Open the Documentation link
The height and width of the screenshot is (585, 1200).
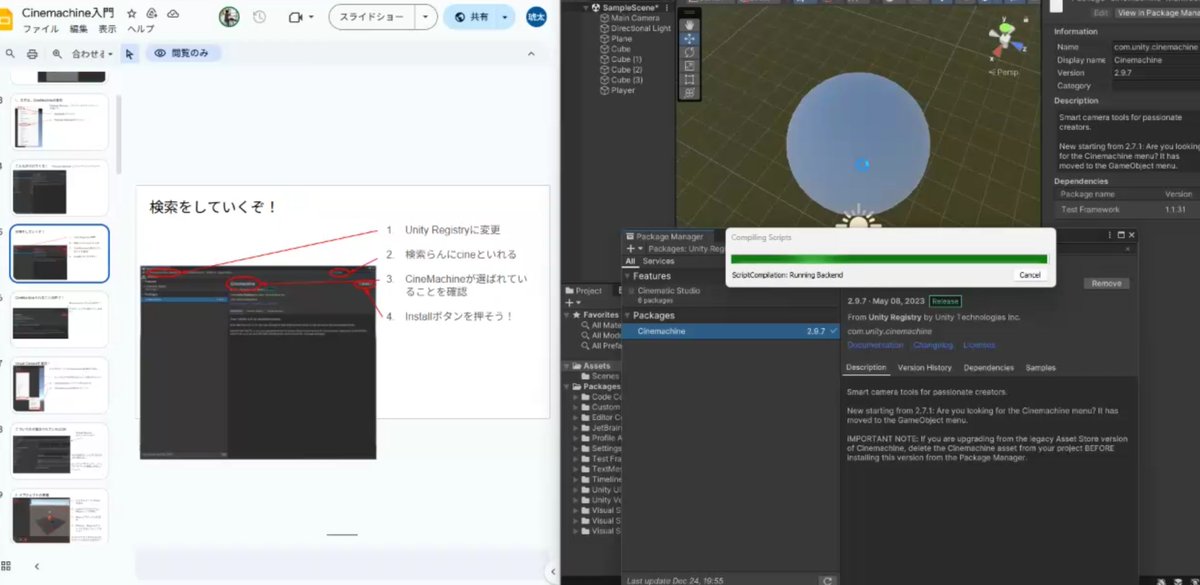875,345
